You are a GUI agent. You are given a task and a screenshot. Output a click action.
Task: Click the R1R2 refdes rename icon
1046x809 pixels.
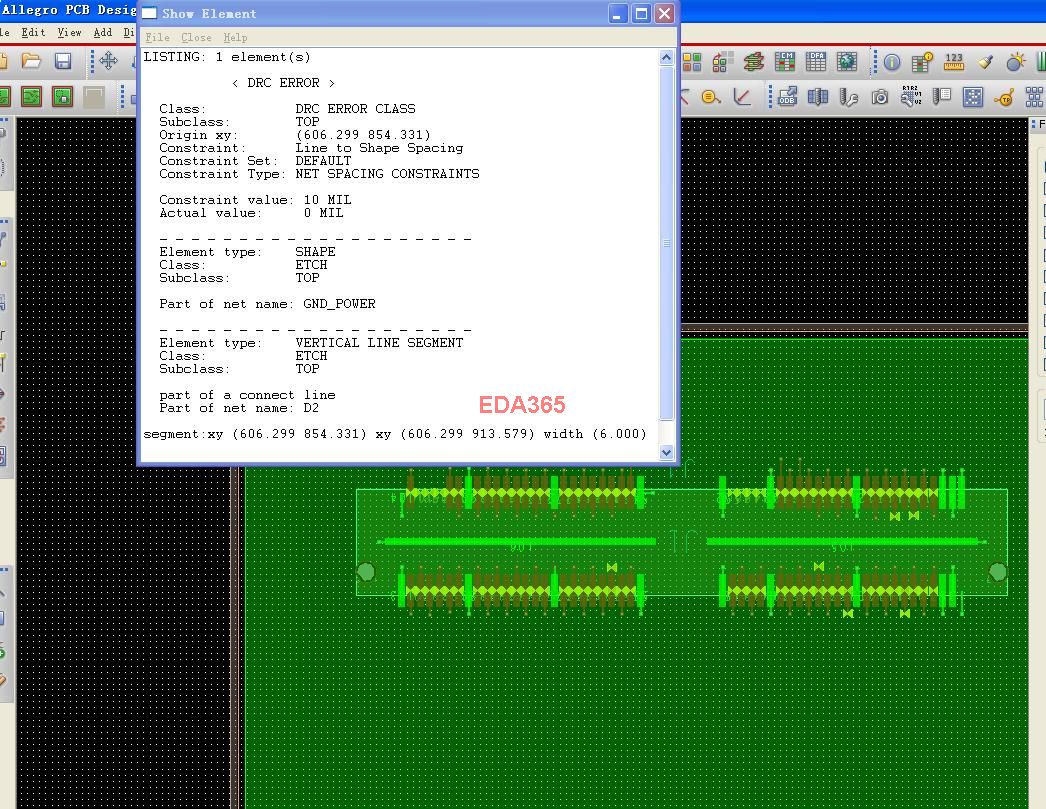[x=911, y=96]
